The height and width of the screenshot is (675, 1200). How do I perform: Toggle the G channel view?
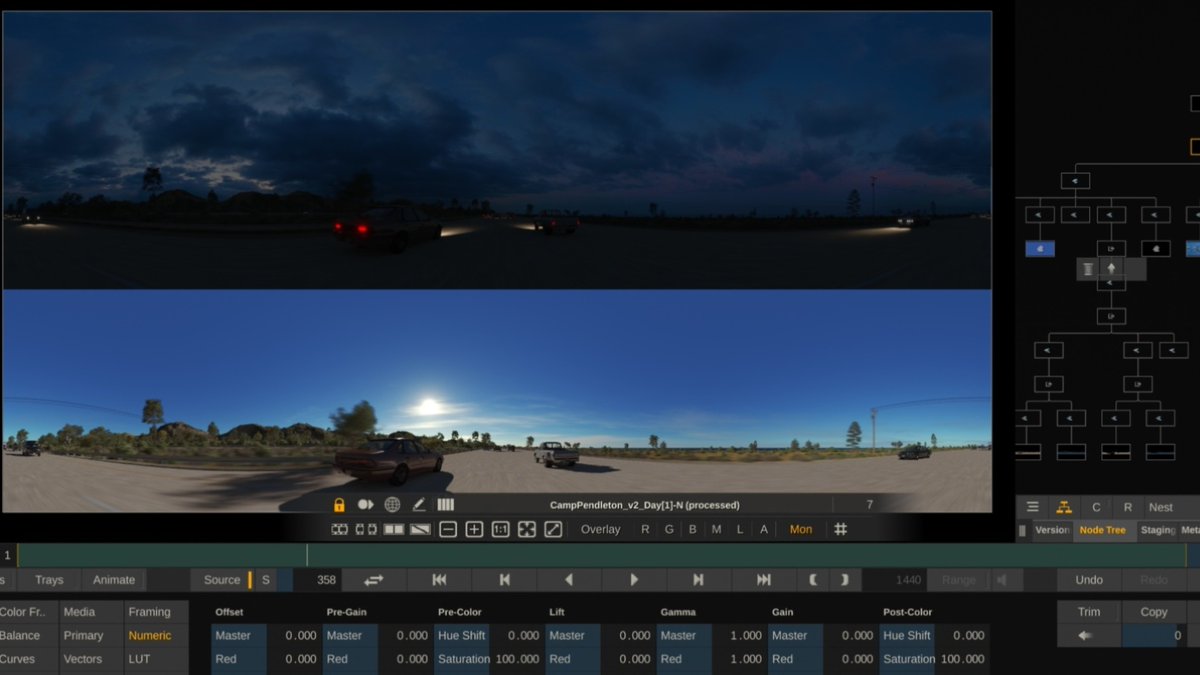669,529
